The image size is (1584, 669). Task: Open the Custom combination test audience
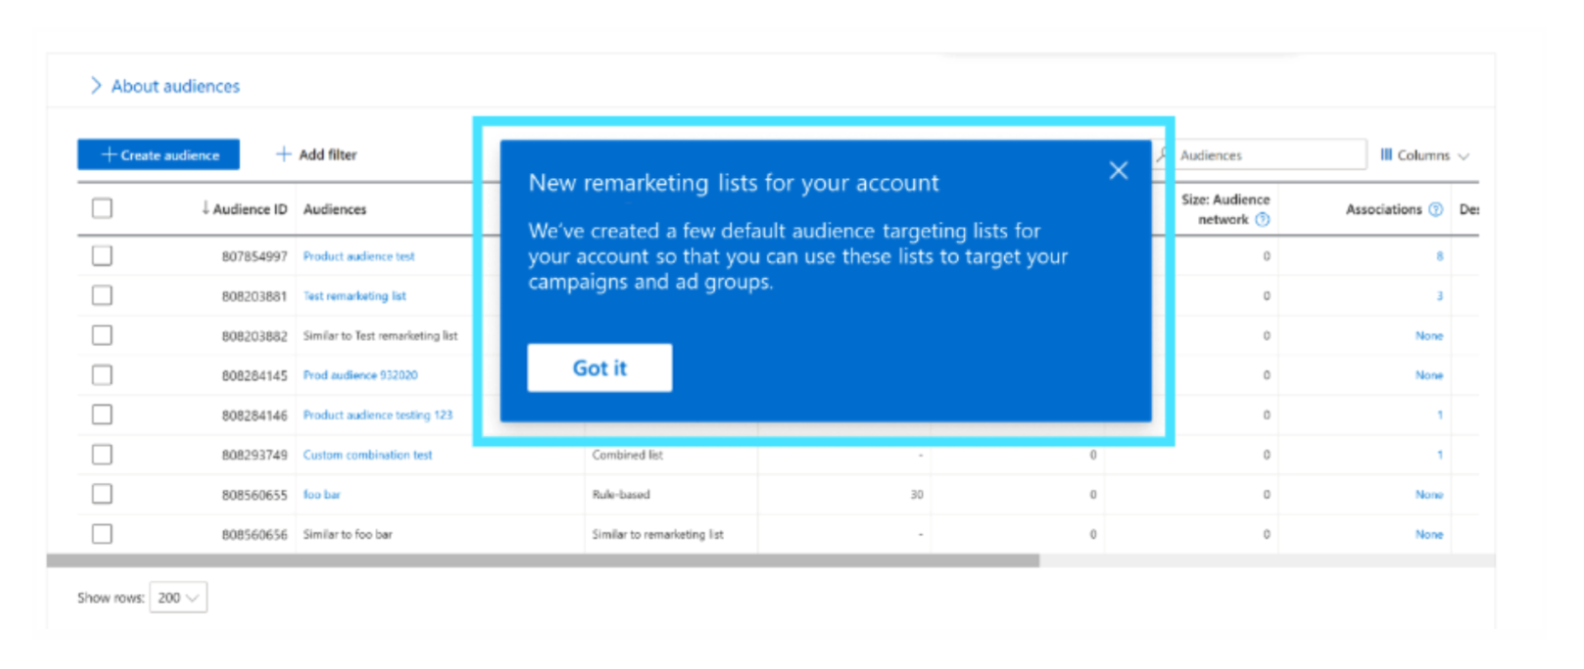point(367,455)
